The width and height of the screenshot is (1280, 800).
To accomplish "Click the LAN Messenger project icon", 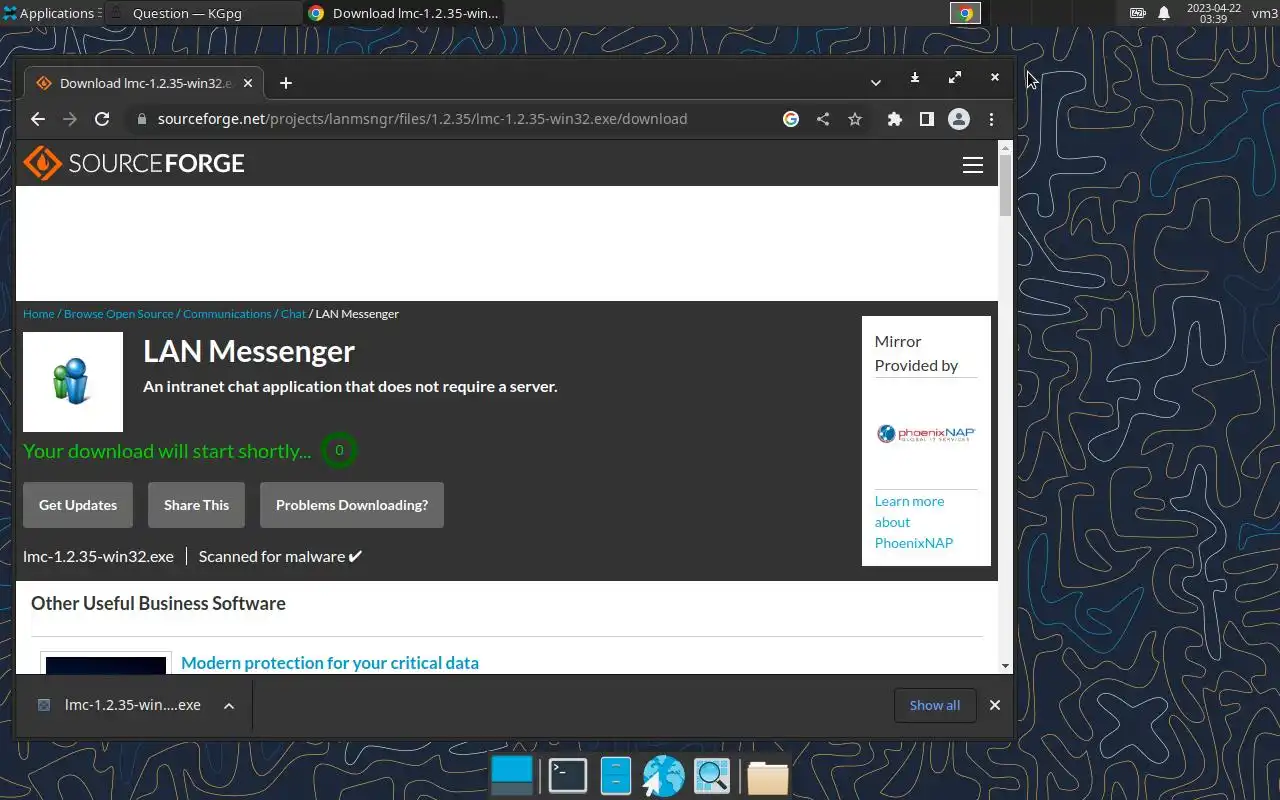I will coord(73,382).
